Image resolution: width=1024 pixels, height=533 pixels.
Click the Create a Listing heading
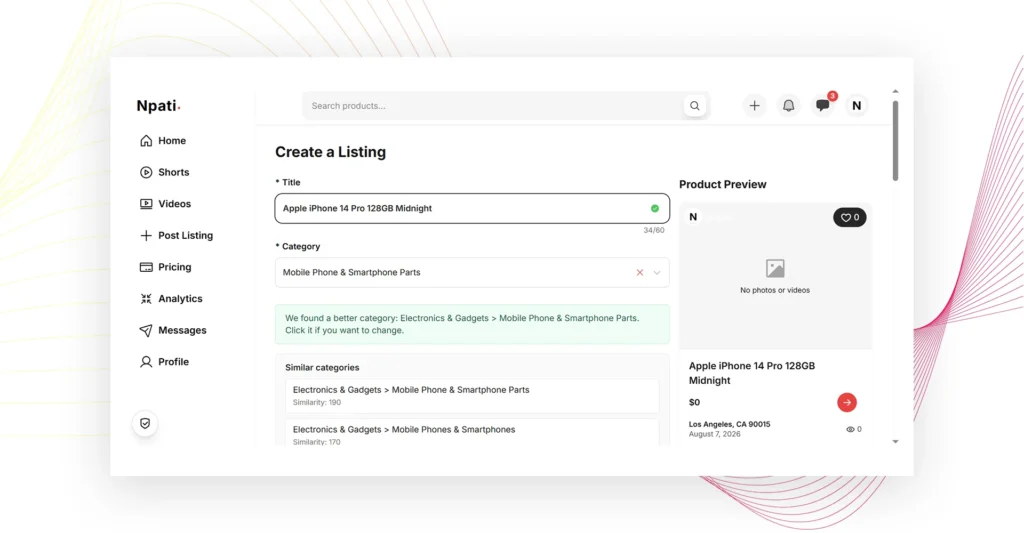click(330, 152)
